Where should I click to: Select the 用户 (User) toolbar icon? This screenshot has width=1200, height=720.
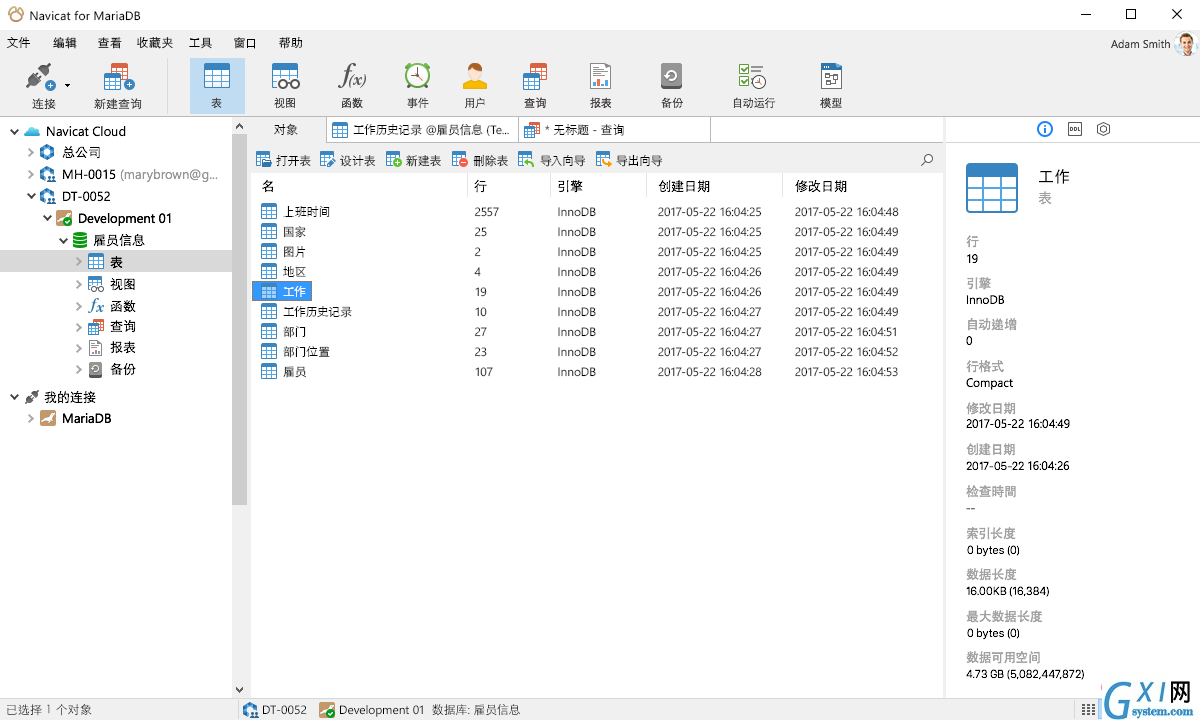coord(475,85)
